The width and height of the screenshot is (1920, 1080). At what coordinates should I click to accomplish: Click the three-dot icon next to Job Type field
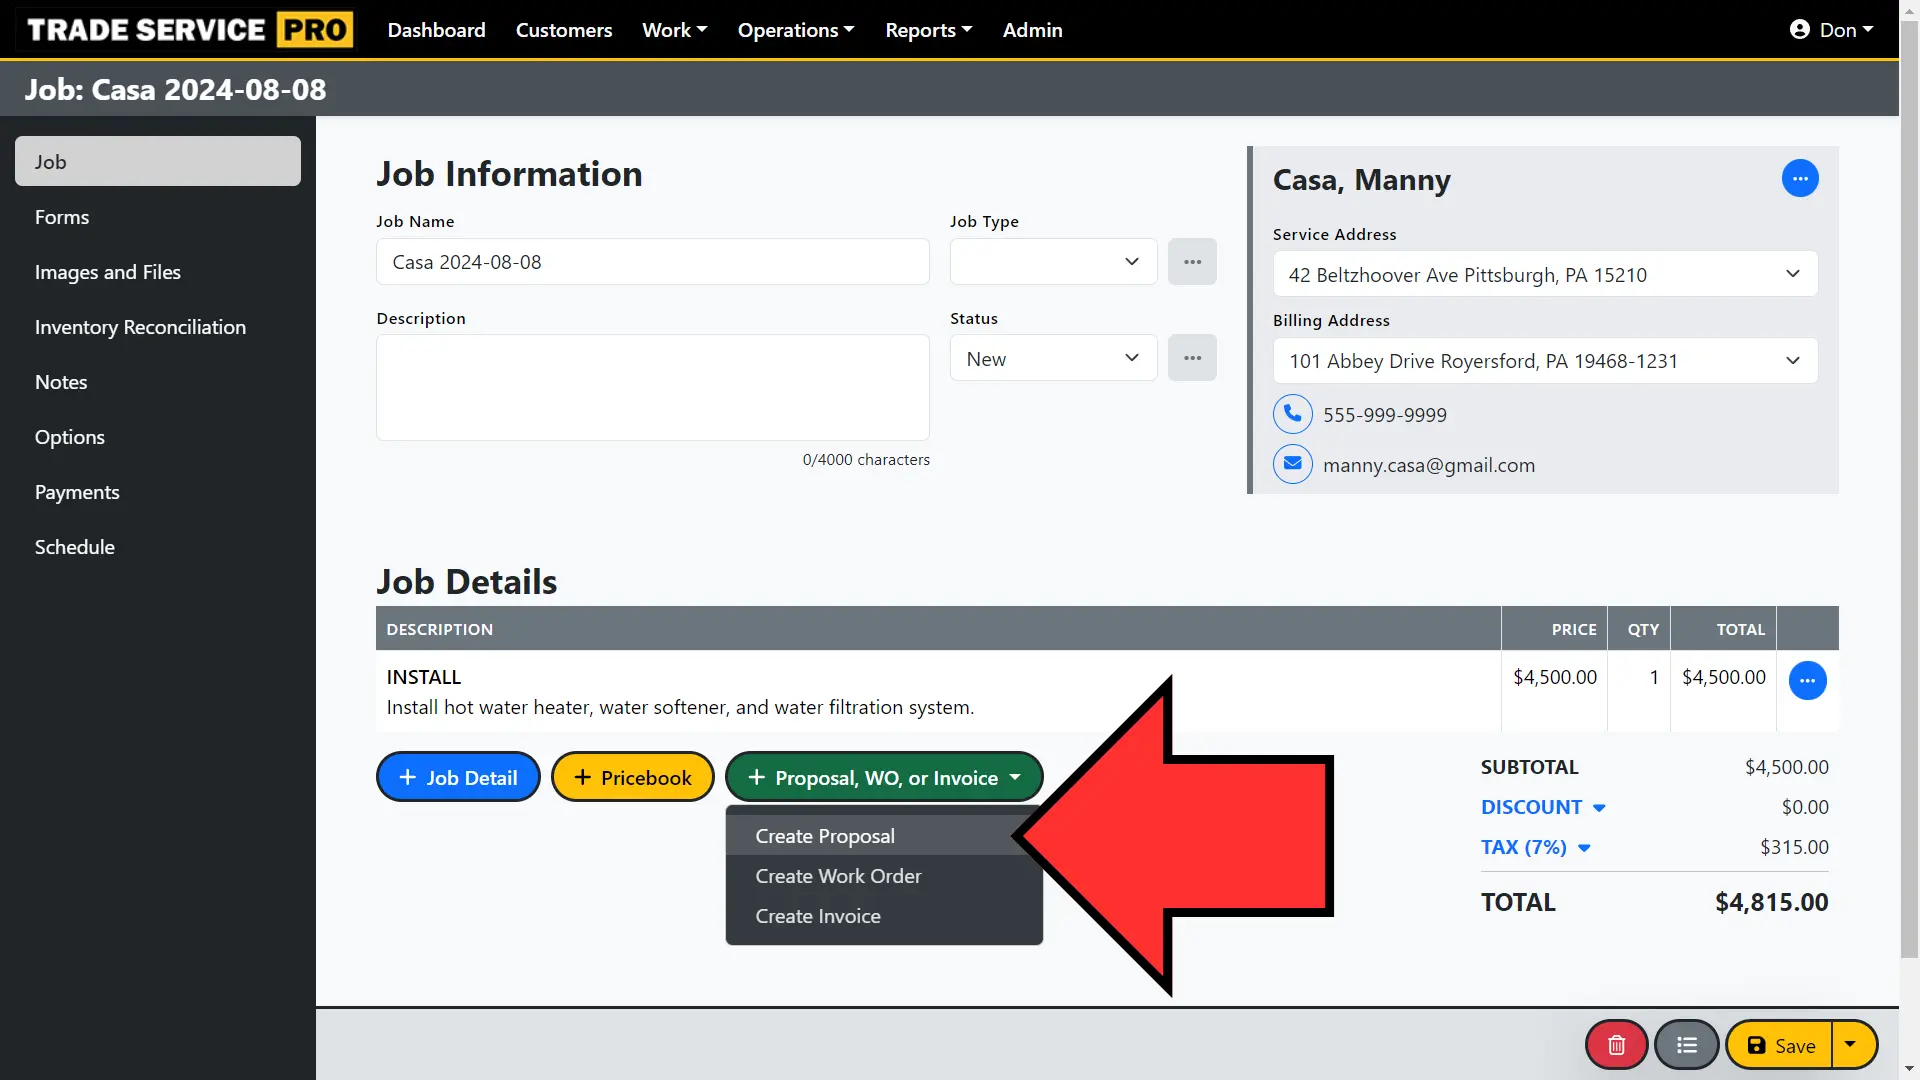pos(1191,261)
